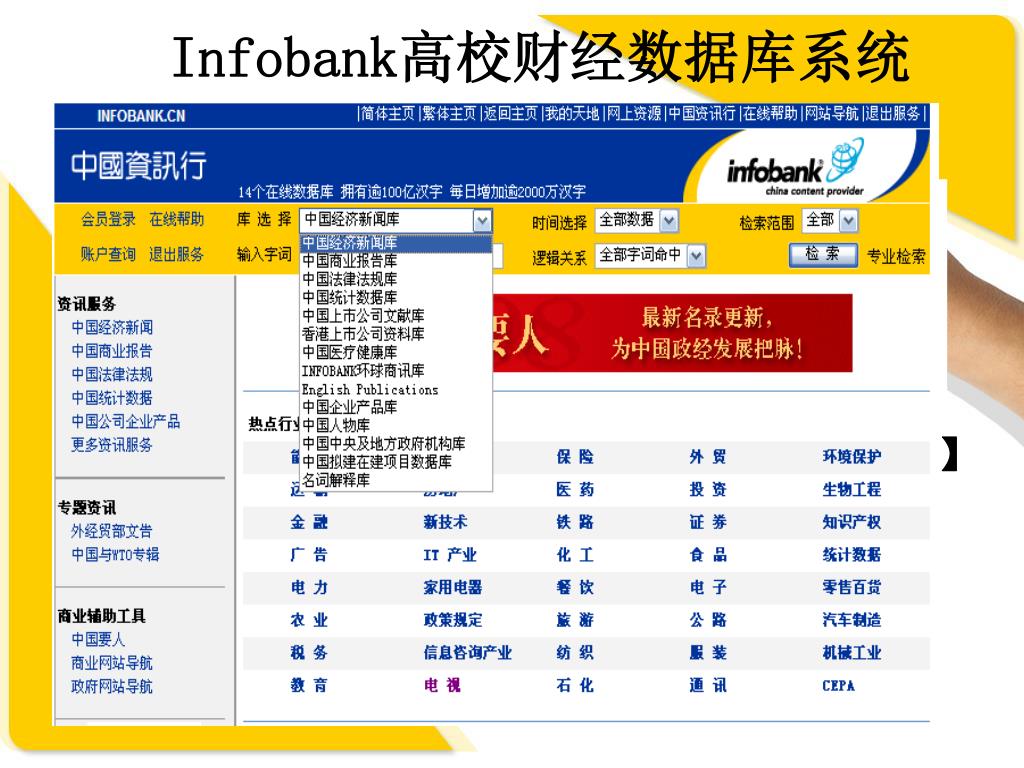Click 中国公司企业产品 sidebar link

point(126,421)
